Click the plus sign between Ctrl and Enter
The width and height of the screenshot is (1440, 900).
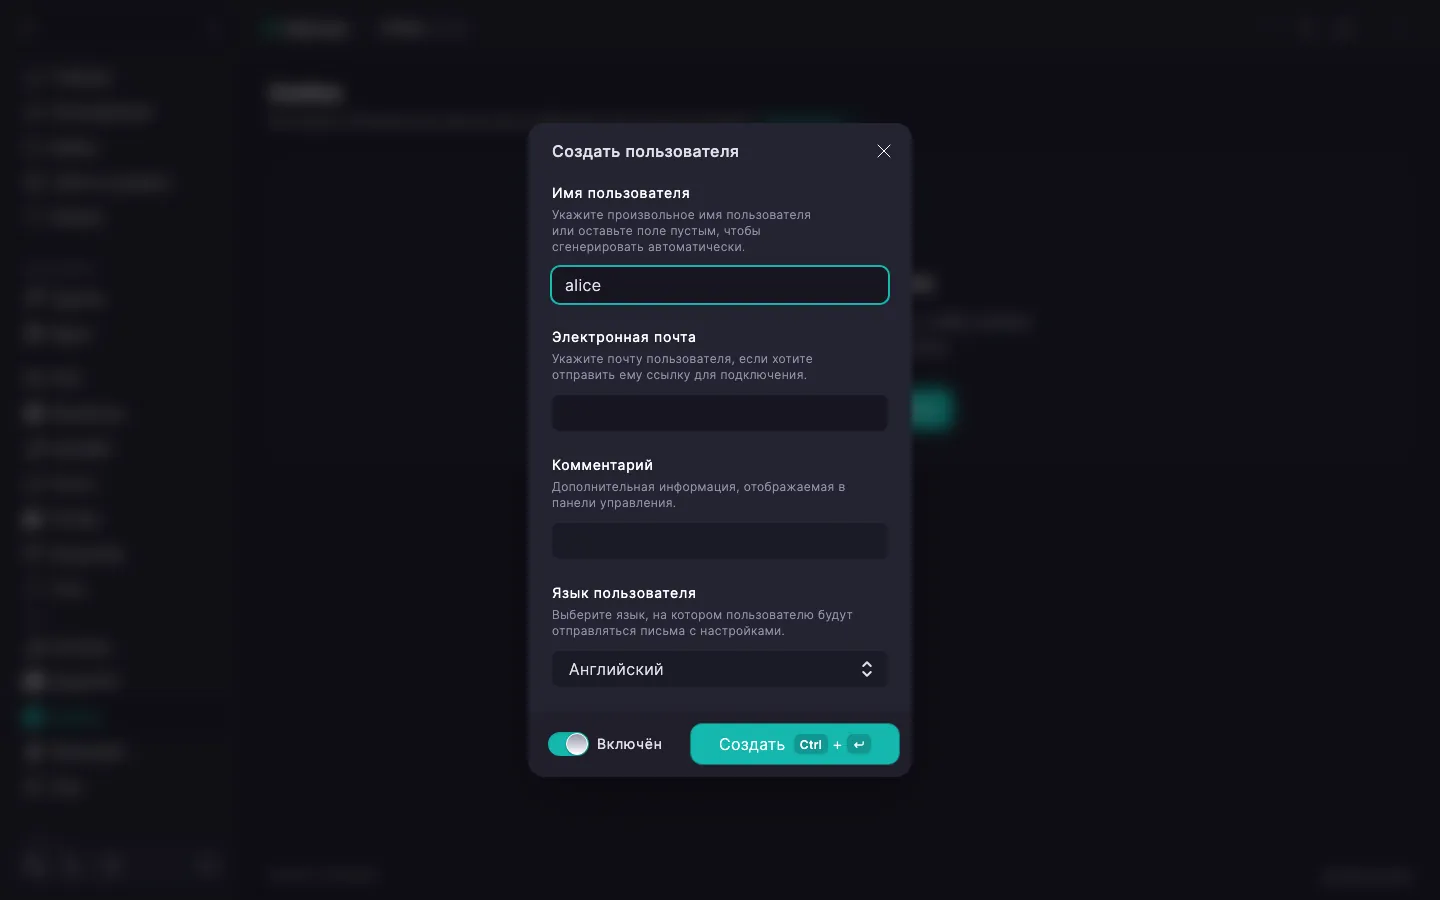click(837, 745)
